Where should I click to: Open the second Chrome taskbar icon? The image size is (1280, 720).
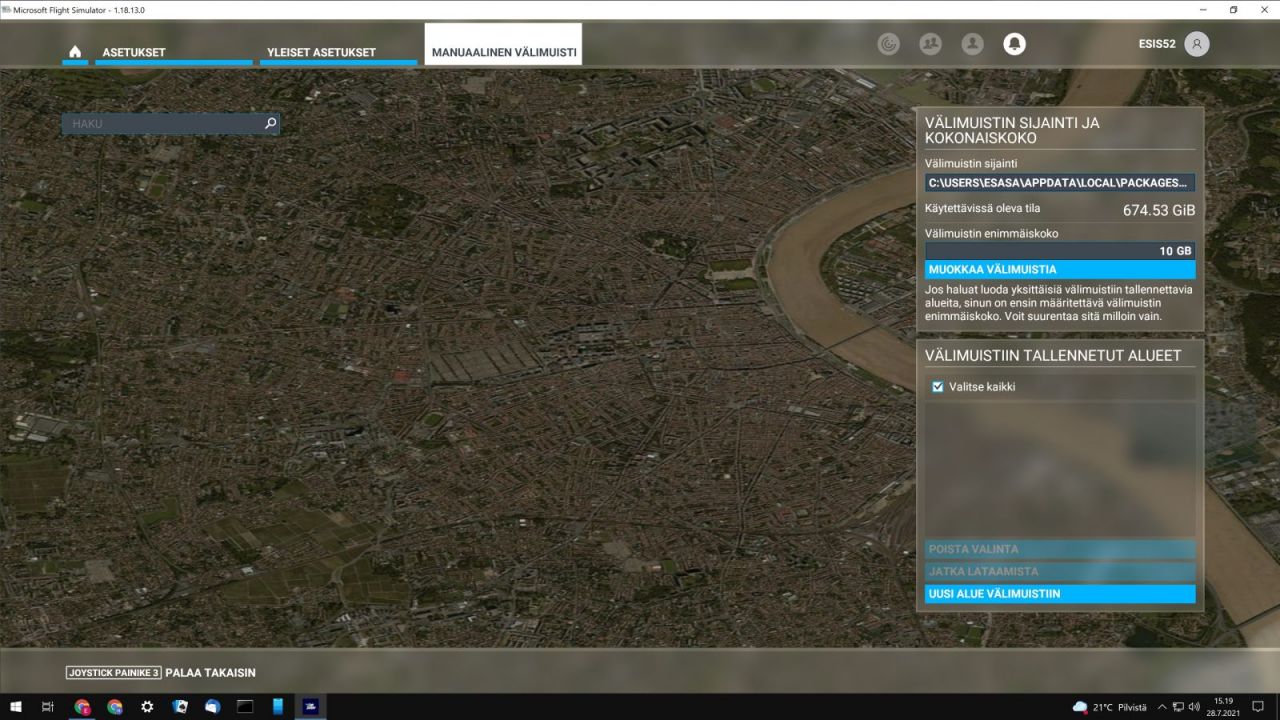(x=115, y=707)
